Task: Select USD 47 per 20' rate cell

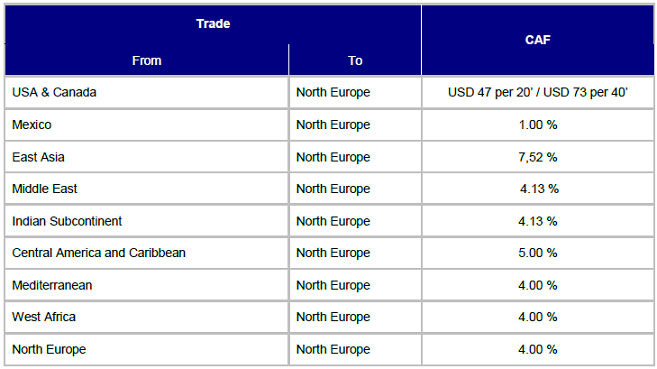Action: [x=538, y=92]
